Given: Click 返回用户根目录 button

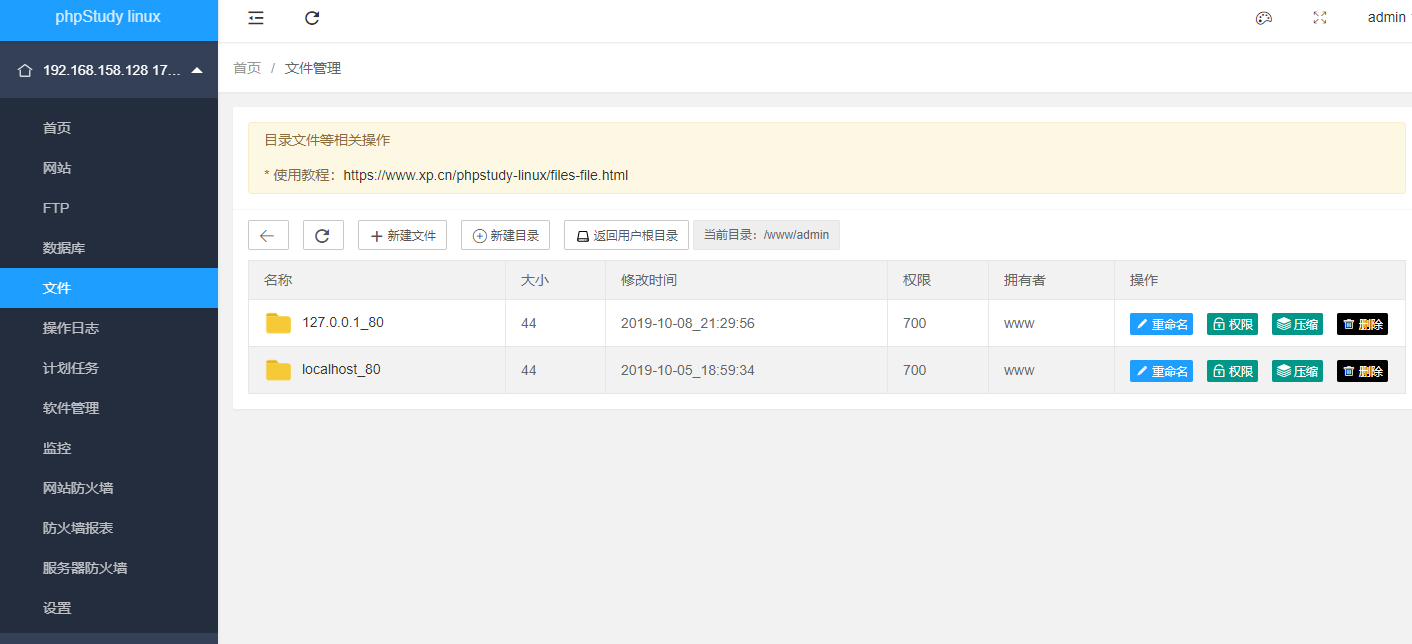Looking at the screenshot, I should (626, 235).
